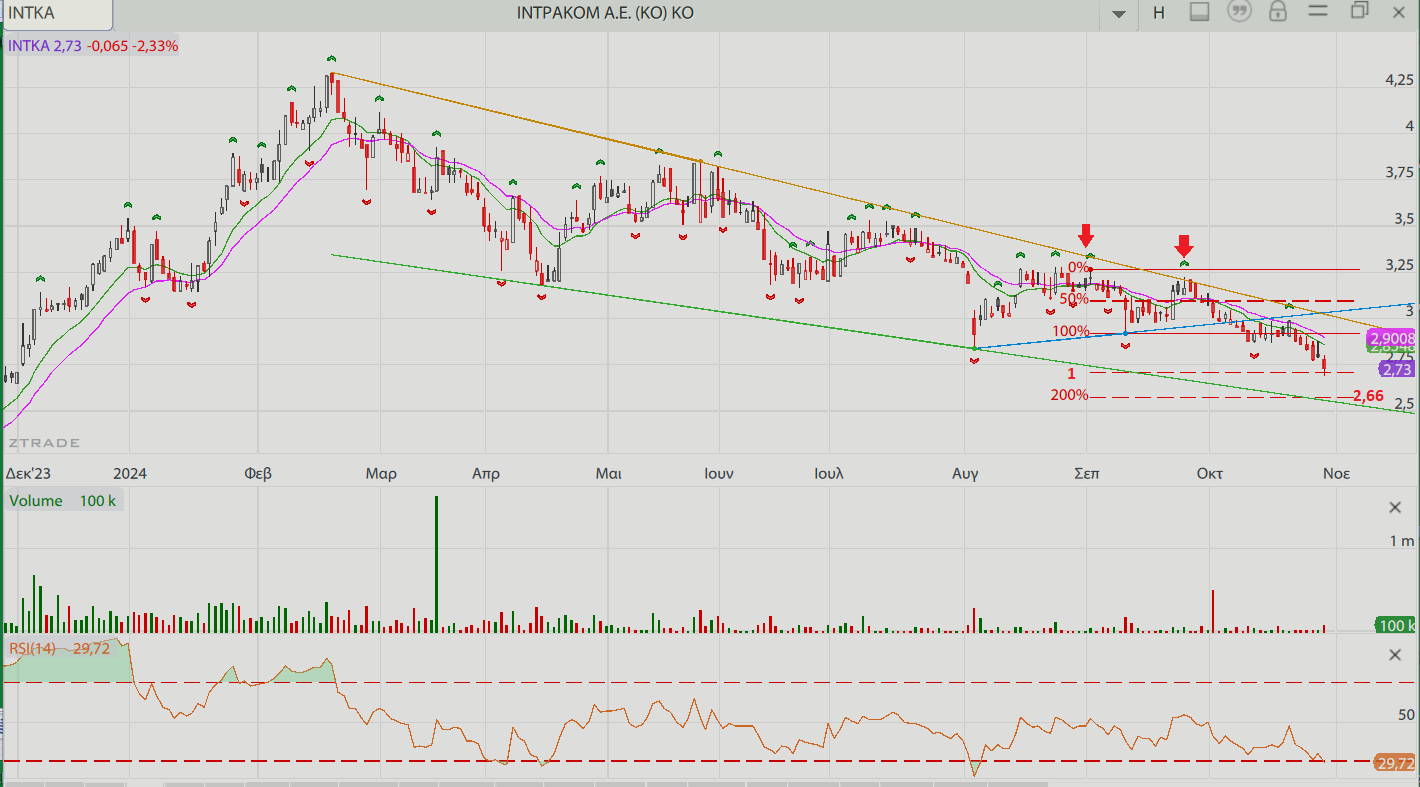Screen dimensions: 1420x787
Task: Select the 50% Fibonacci level label
Action: [x=1074, y=299]
